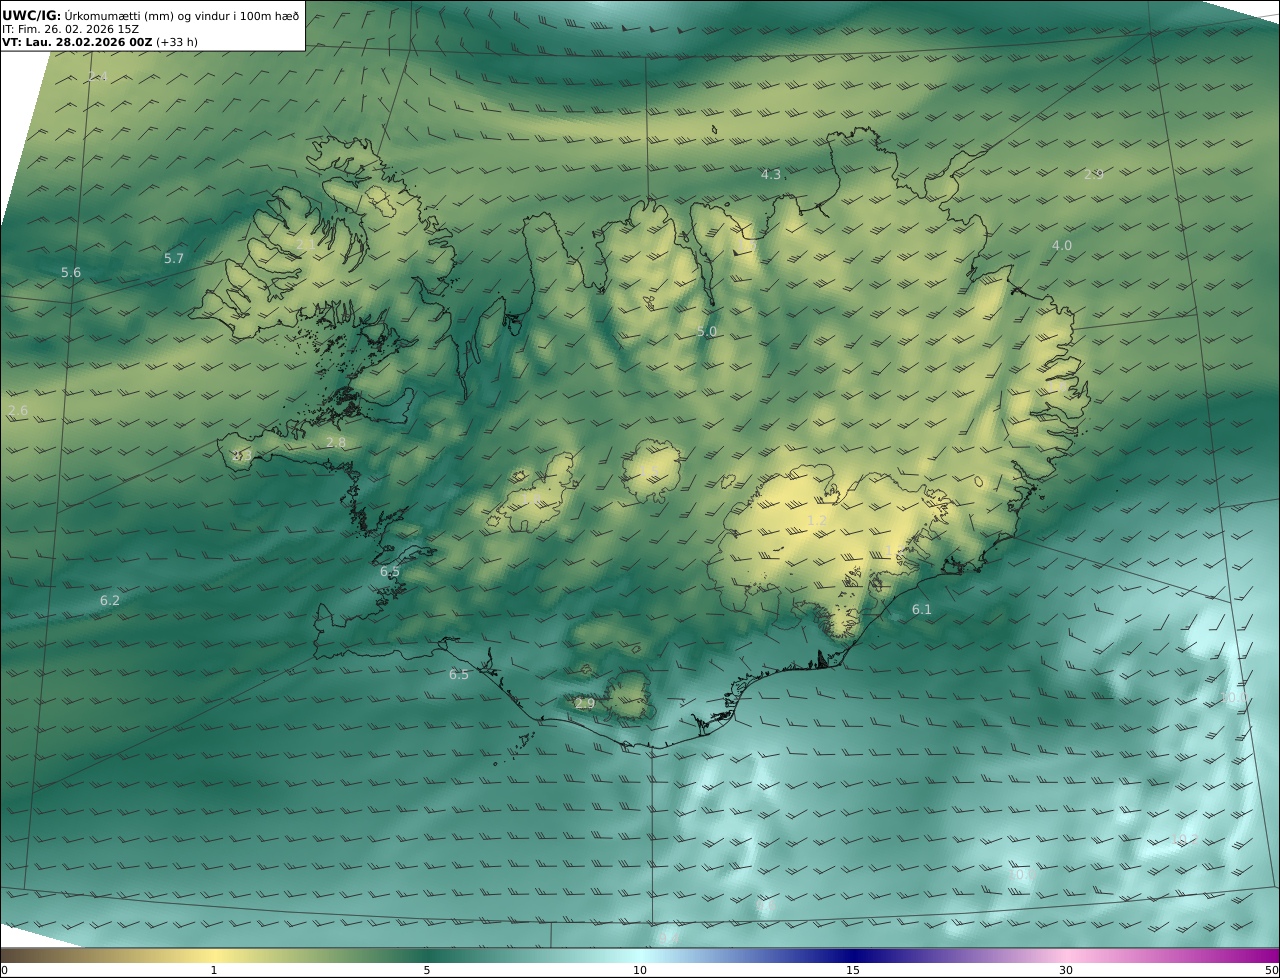Click the 5.0 value label
This screenshot has width=1280, height=978.
click(707, 332)
